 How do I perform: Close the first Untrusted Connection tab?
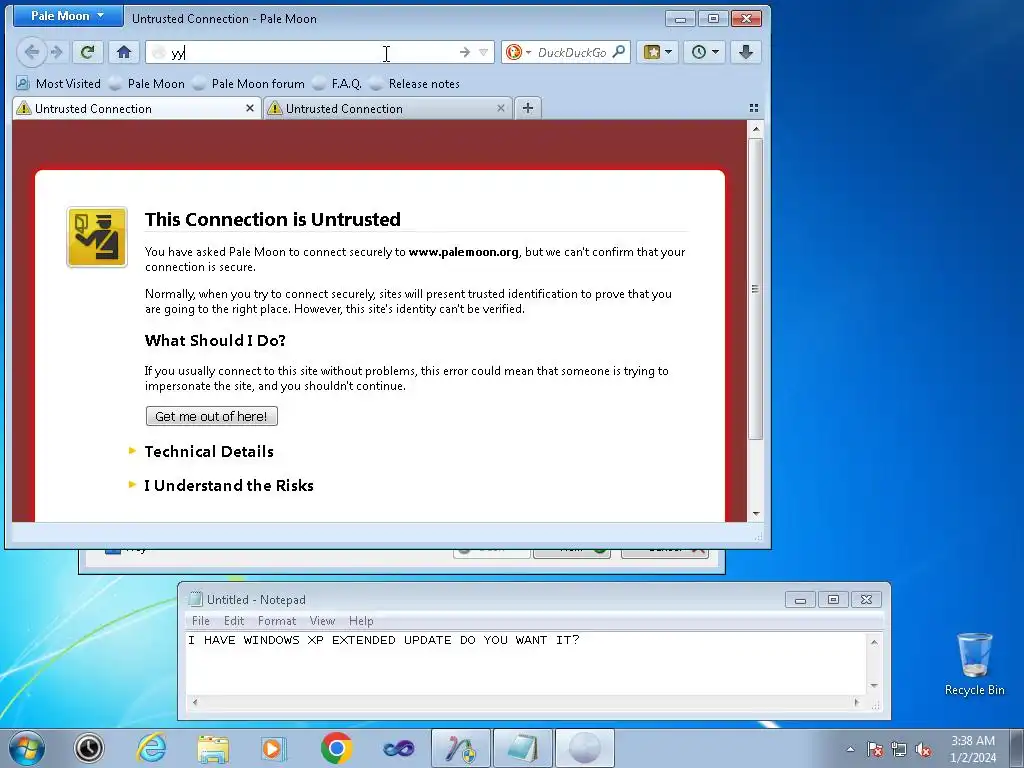click(x=249, y=108)
